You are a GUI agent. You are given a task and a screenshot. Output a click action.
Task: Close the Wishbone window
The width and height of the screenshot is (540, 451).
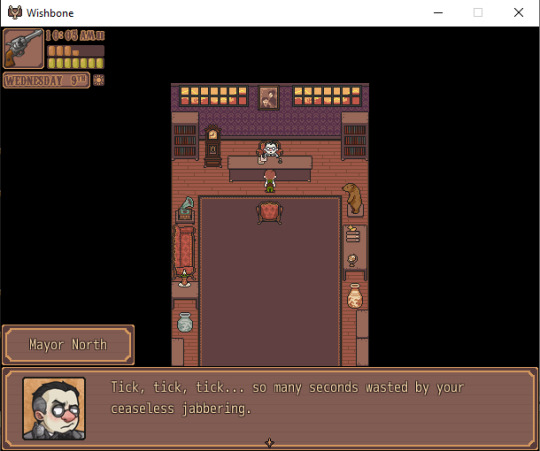tap(518, 13)
